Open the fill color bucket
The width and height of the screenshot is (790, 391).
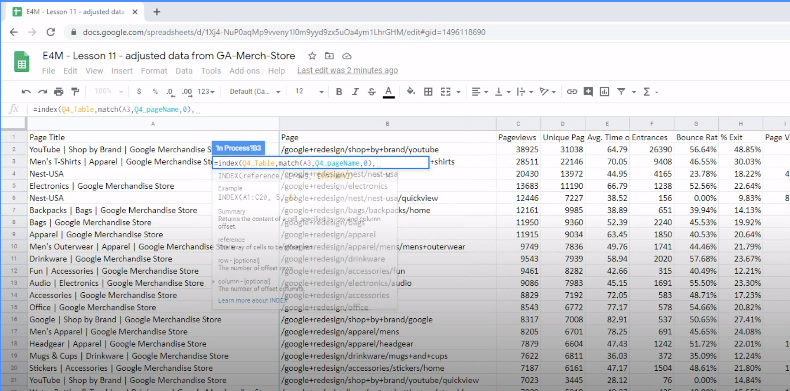click(411, 91)
